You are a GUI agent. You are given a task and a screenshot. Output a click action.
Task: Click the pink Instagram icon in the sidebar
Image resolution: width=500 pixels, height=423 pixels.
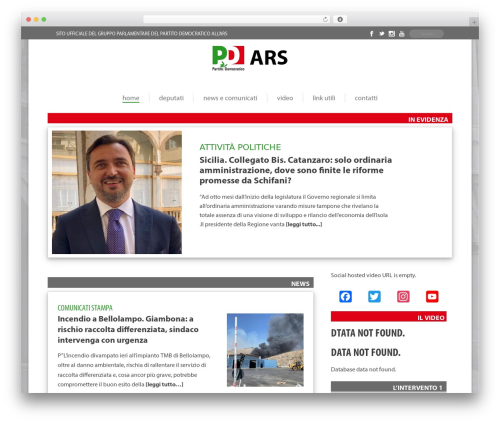pyautogui.click(x=403, y=296)
